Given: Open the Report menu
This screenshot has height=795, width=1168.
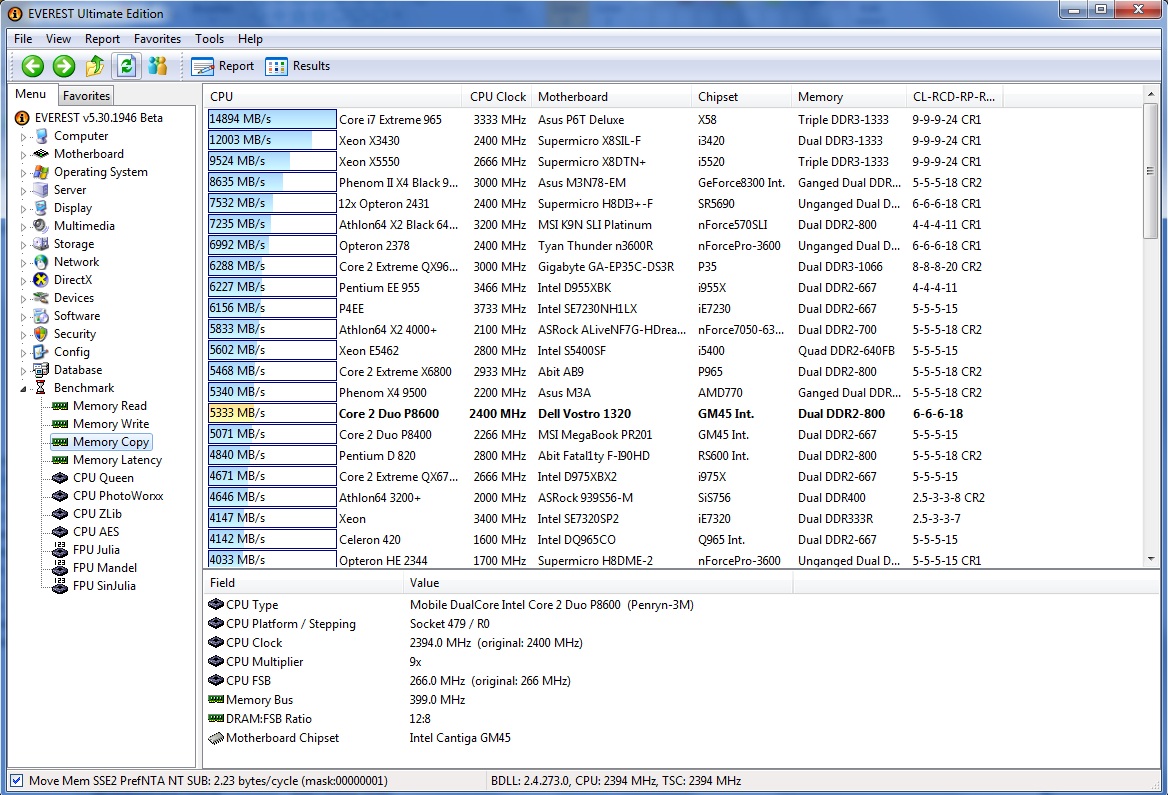Looking at the screenshot, I should (x=102, y=39).
